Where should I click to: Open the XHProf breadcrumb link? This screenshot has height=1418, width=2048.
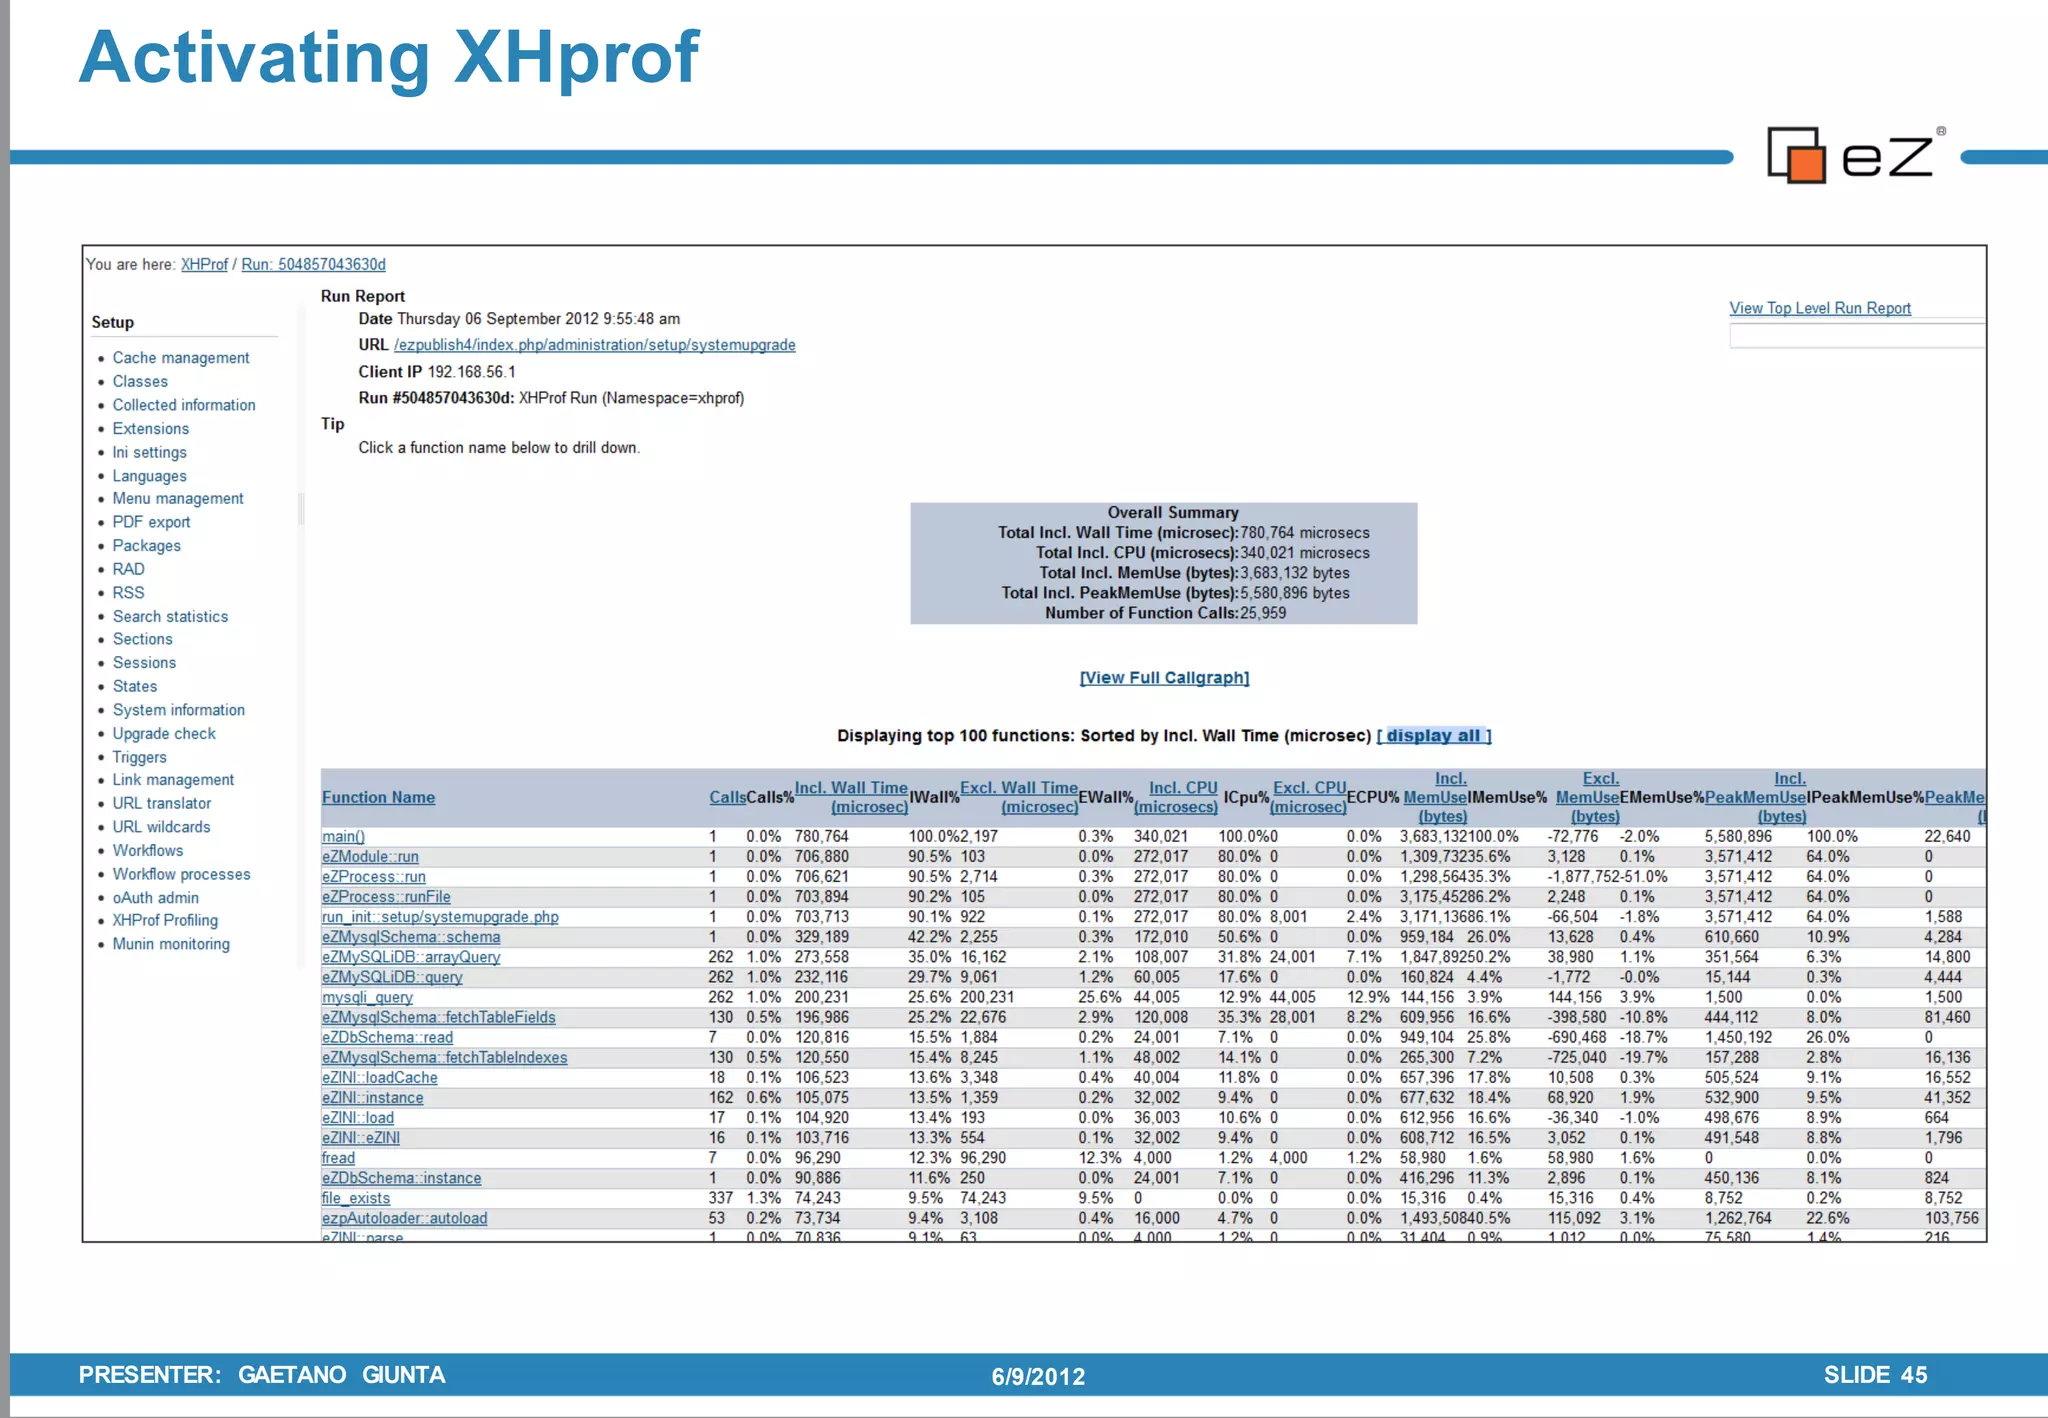point(204,264)
